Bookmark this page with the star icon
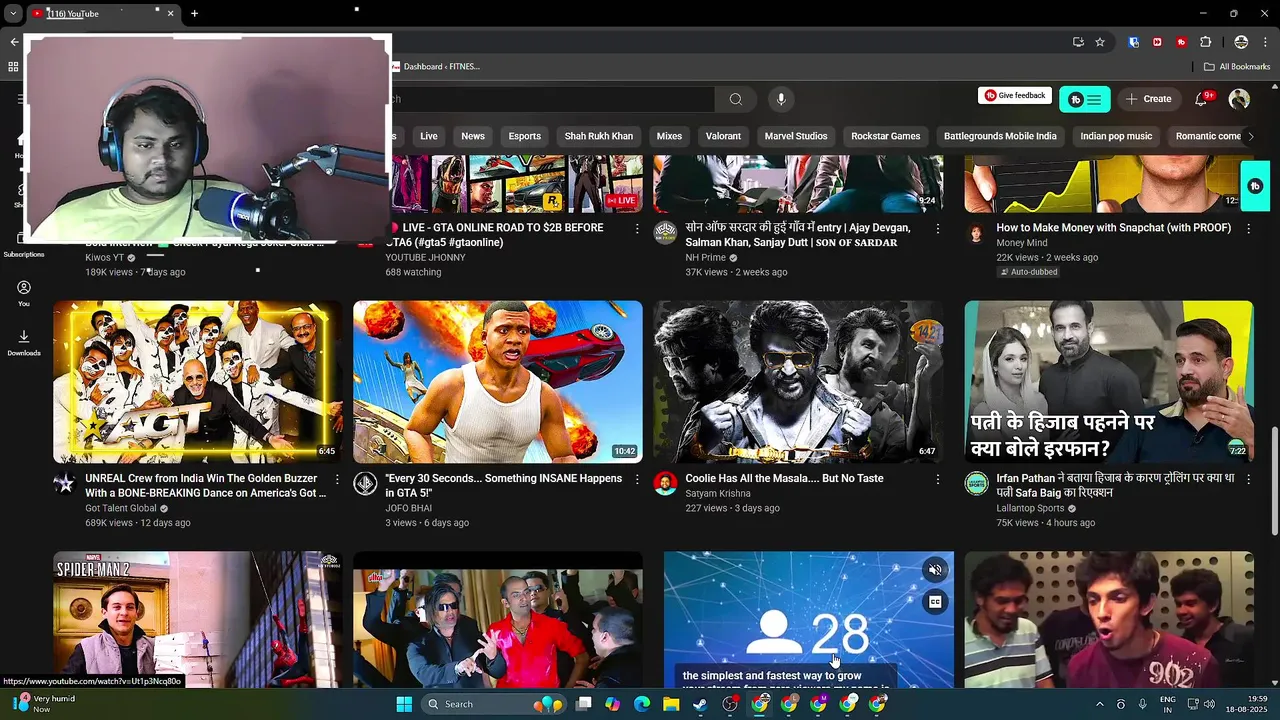Screen dimensions: 1280x720 (x=1100, y=42)
